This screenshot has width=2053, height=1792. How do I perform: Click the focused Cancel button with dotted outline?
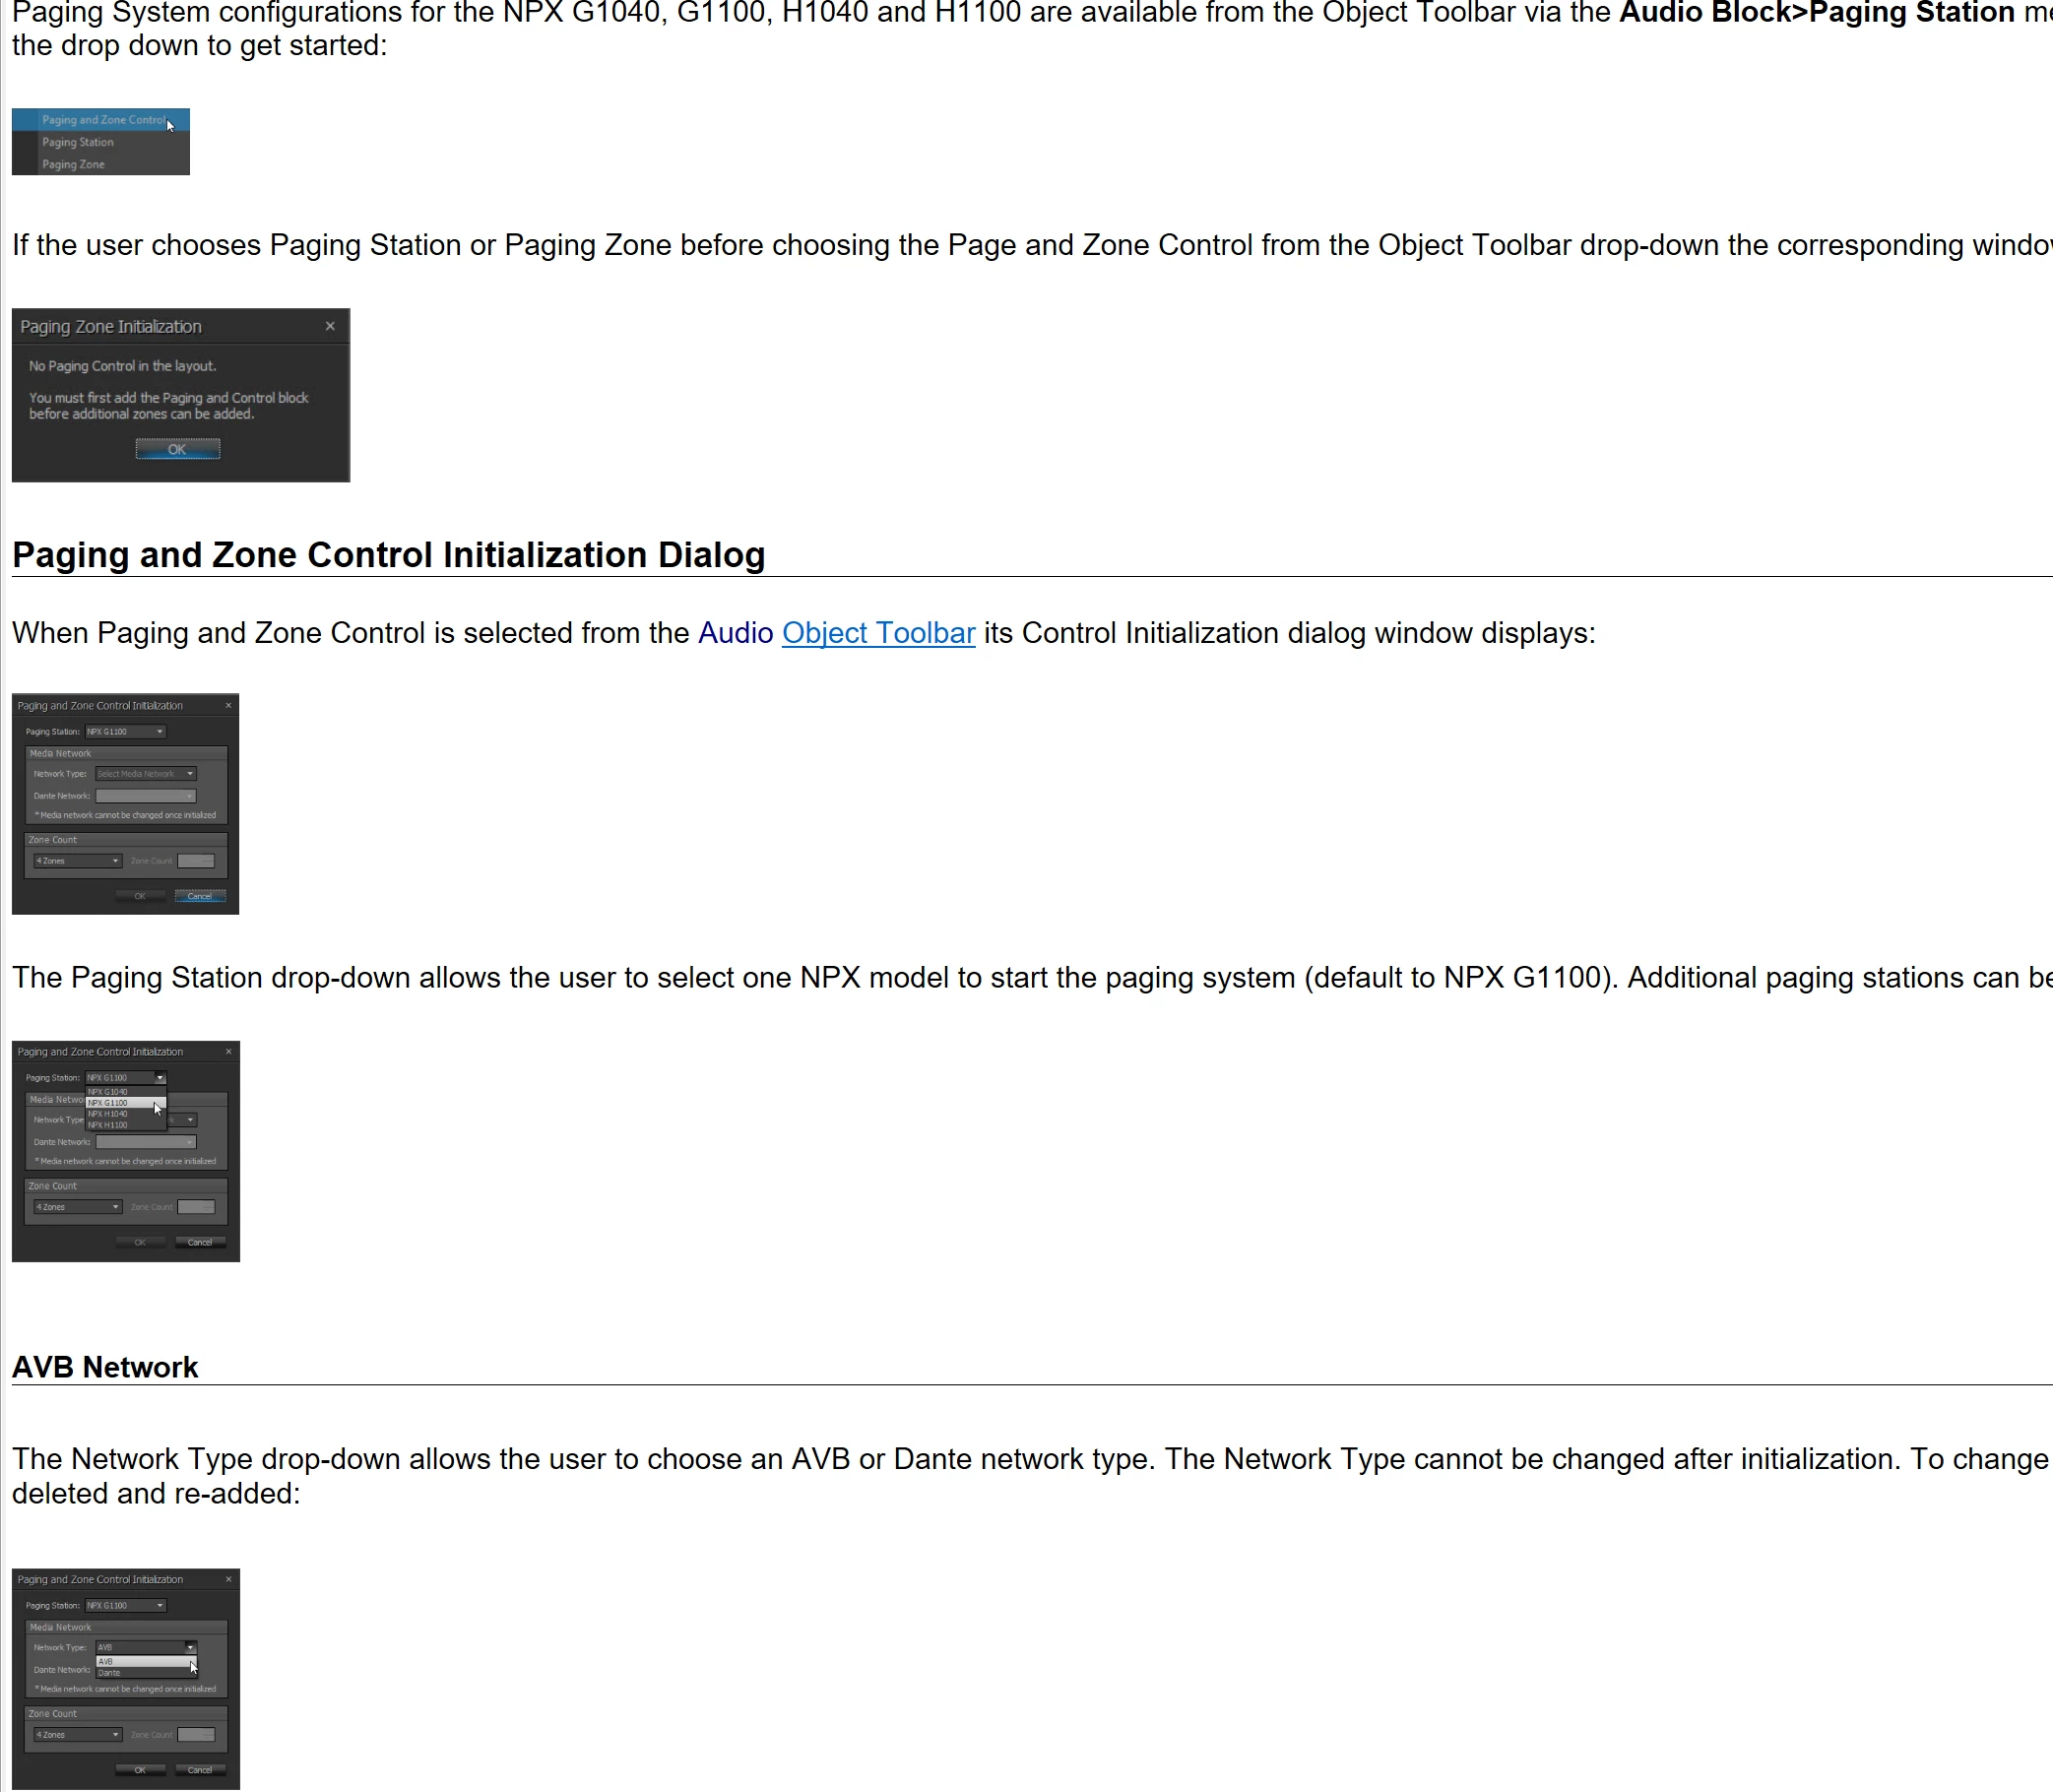200,896
